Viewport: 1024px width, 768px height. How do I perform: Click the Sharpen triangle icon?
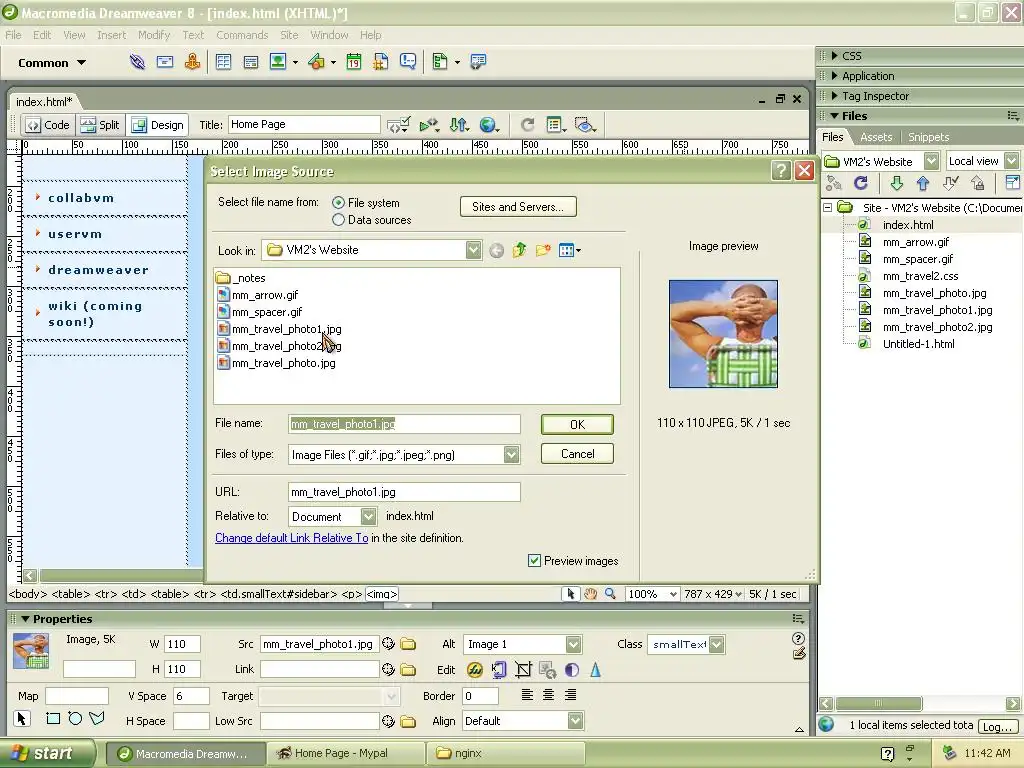(596, 669)
